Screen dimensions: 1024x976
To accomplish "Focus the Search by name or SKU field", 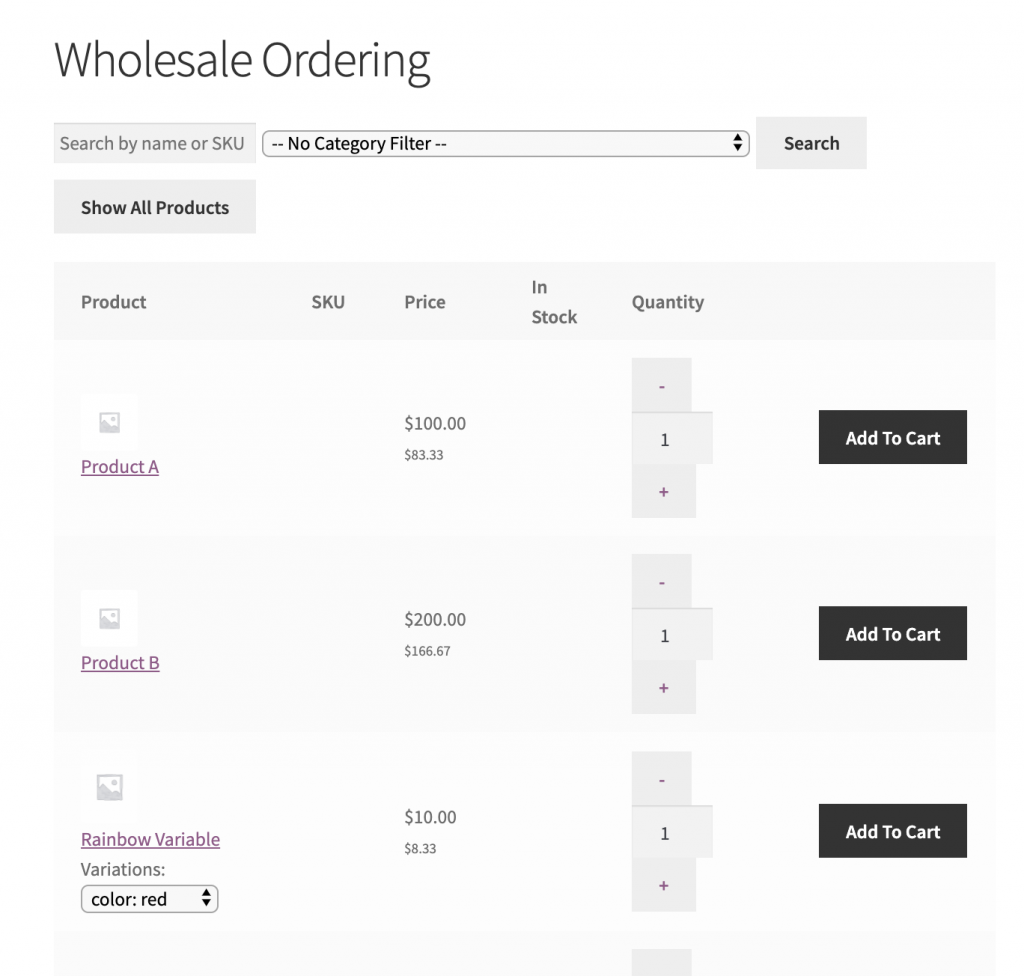I will pos(154,143).
